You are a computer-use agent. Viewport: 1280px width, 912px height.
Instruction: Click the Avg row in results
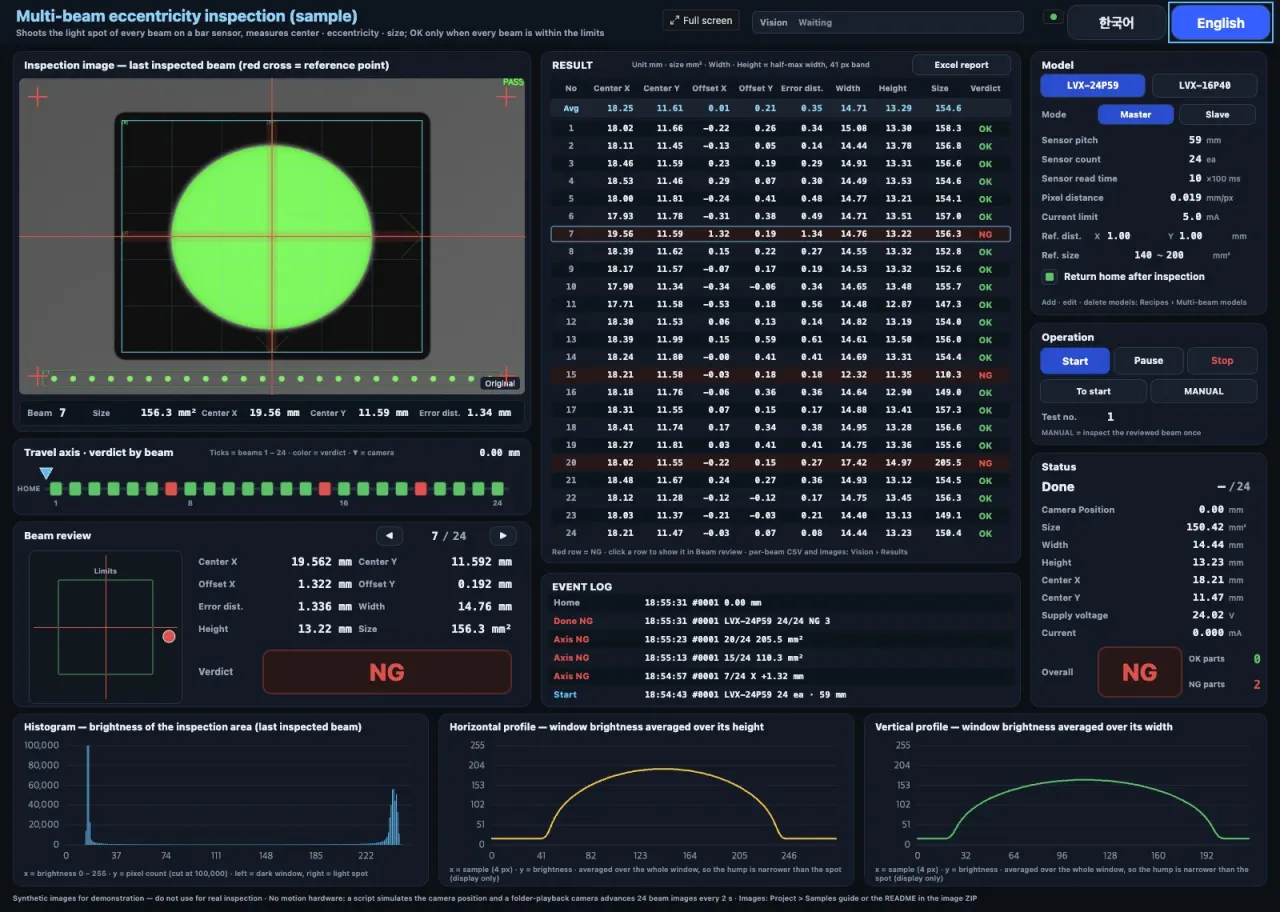tap(781, 108)
